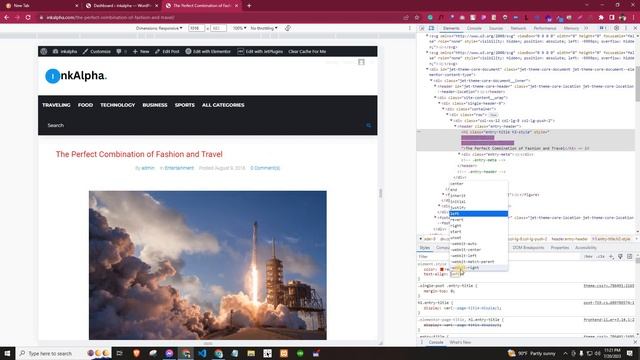Click the WordPress logo in admin bar

coord(44,51)
